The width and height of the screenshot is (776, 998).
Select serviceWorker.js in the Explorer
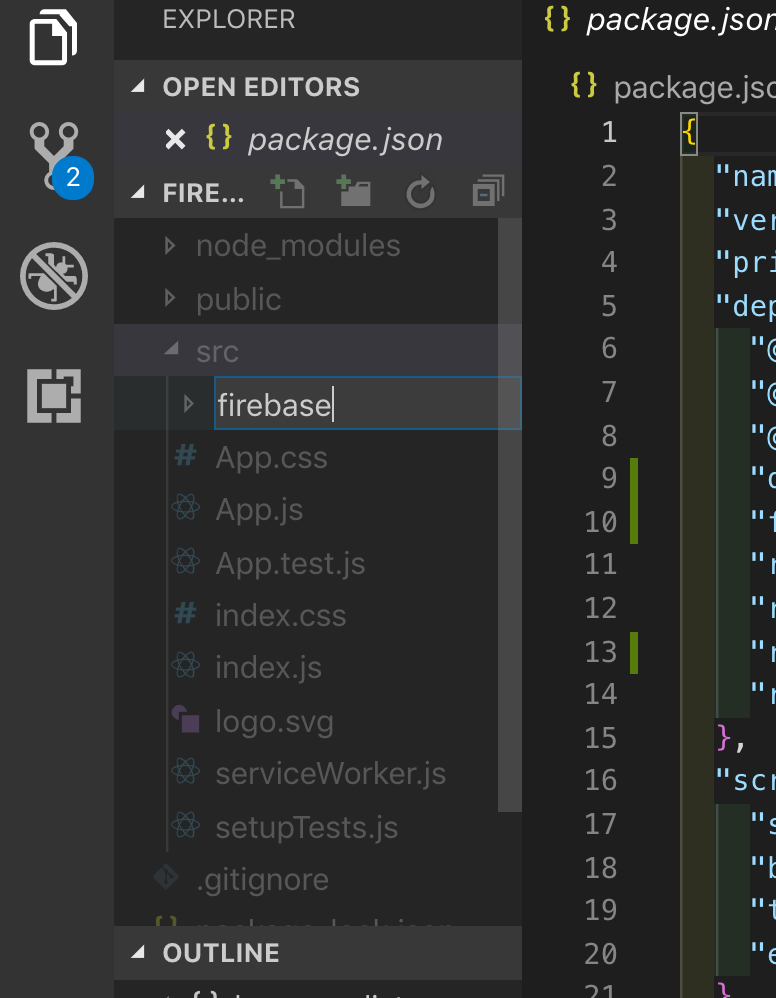[x=330, y=773]
